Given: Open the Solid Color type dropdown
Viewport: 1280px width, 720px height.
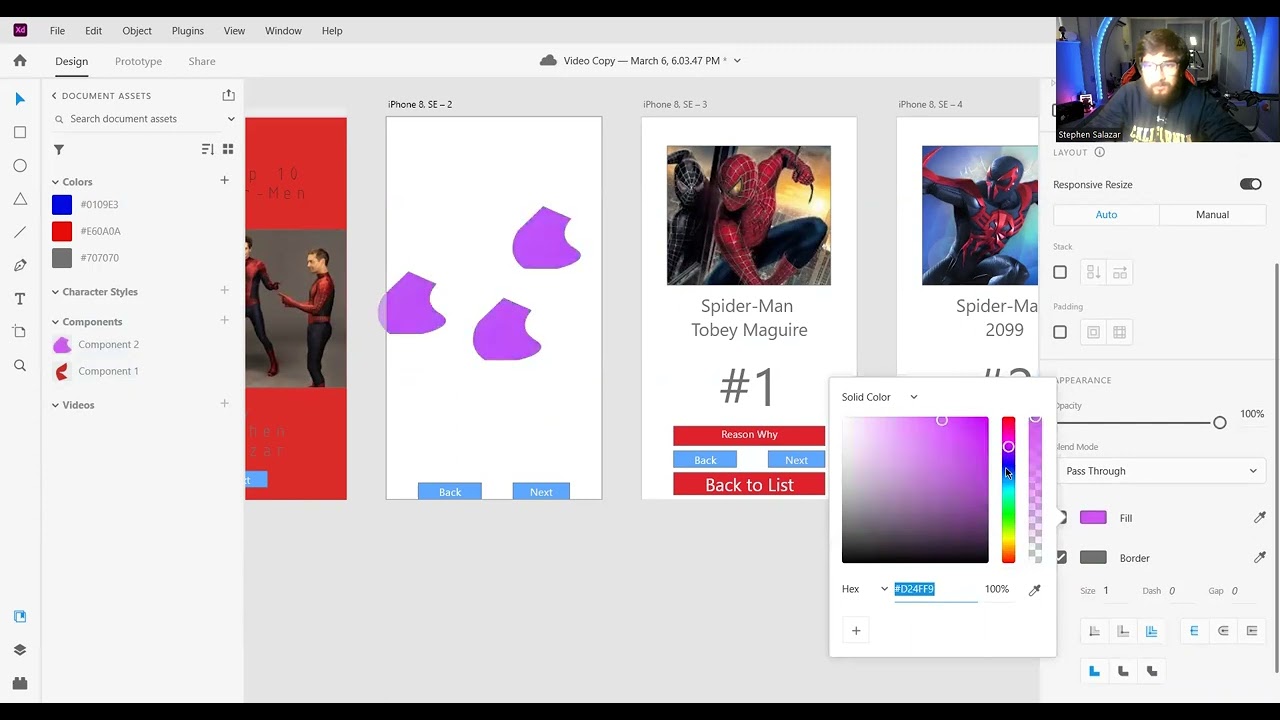Looking at the screenshot, I should 880,397.
